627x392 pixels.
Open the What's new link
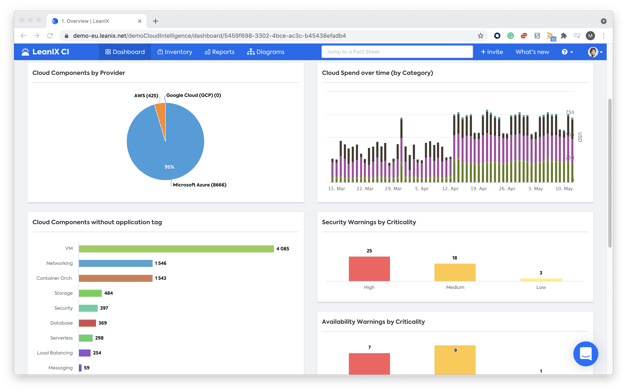click(532, 52)
